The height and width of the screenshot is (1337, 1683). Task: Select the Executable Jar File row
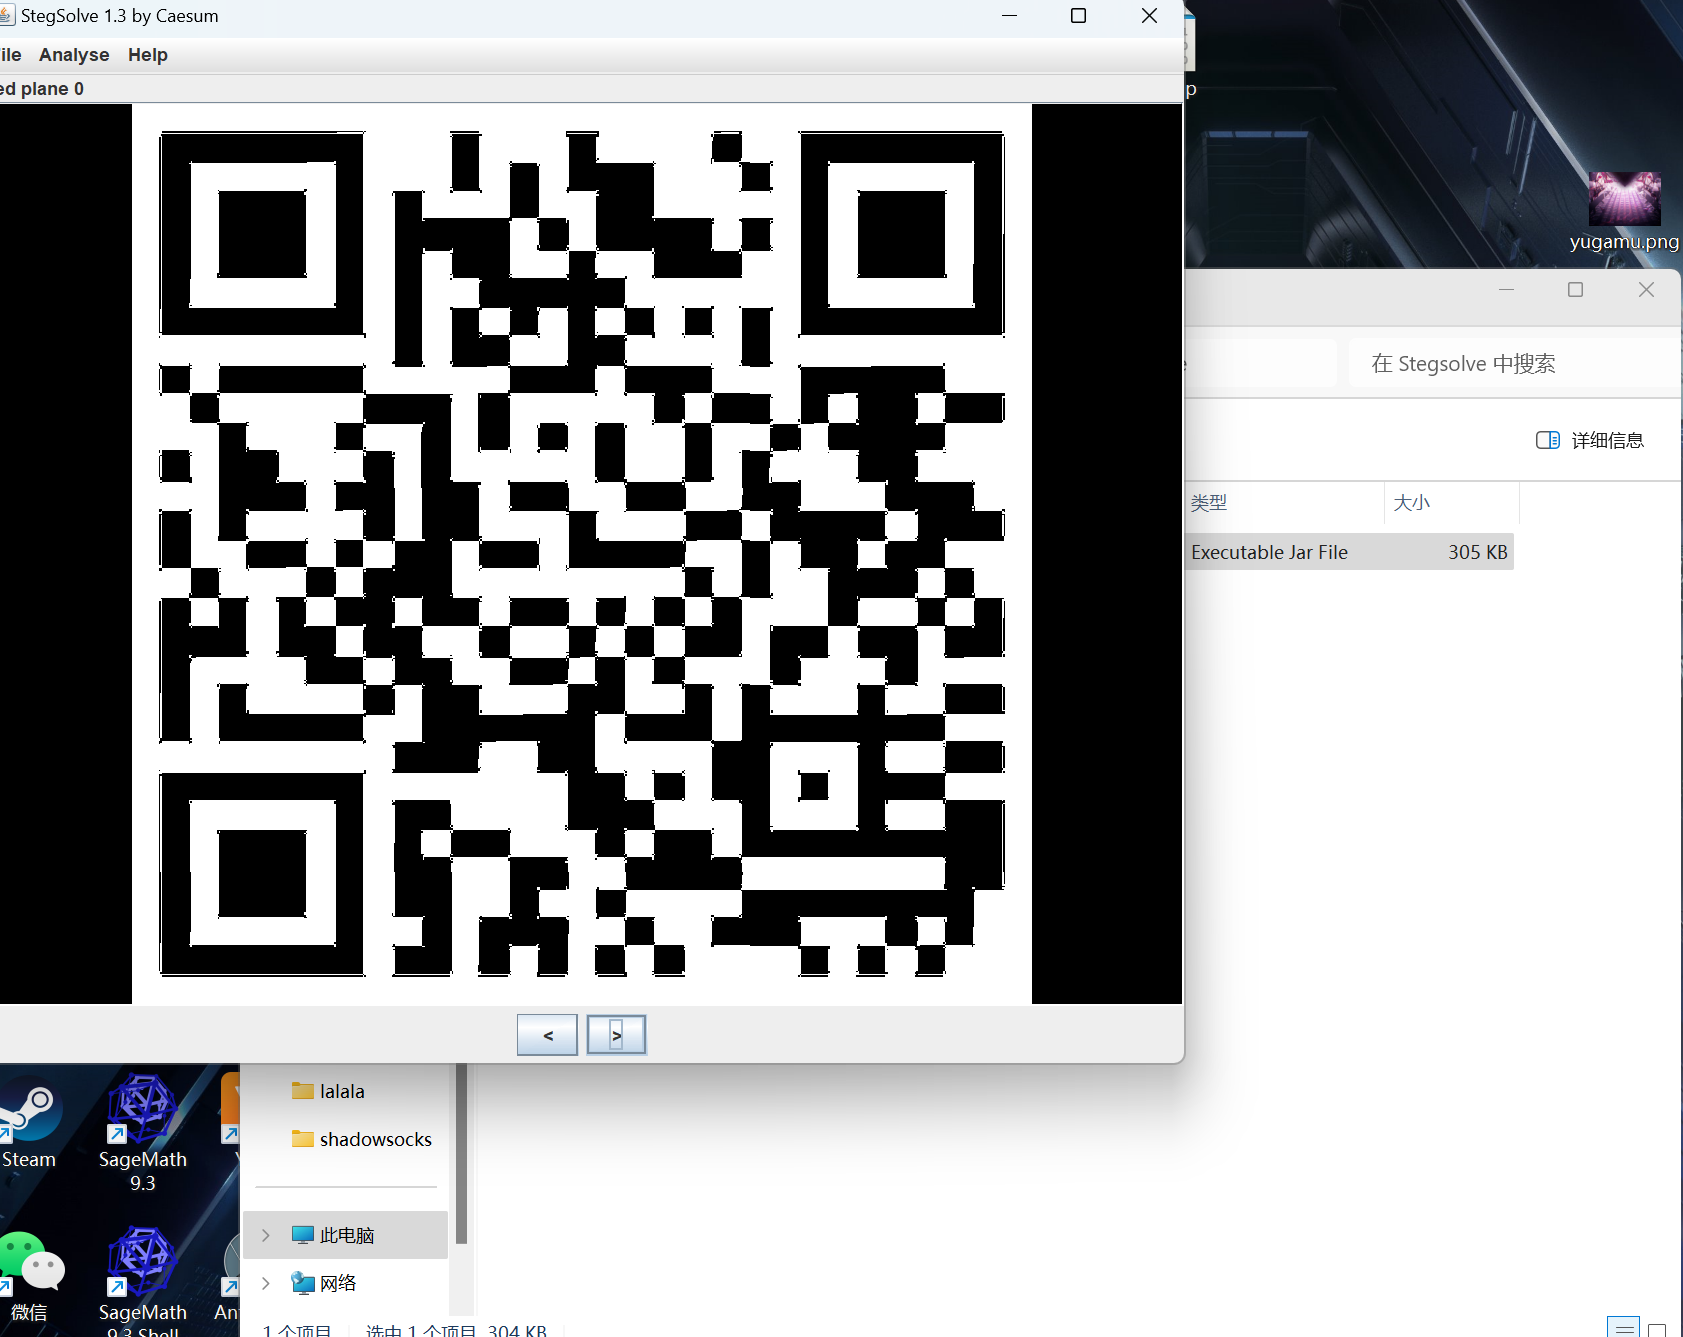tap(1349, 552)
